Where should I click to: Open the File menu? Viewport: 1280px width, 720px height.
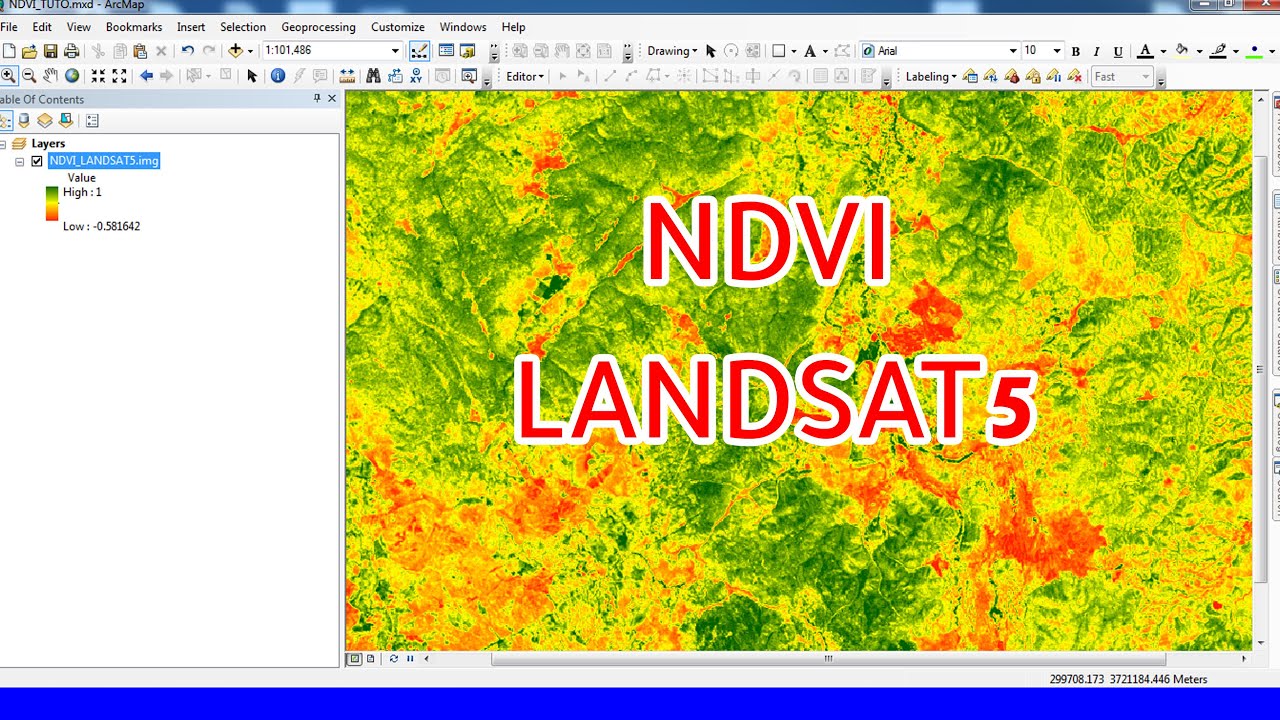9,27
